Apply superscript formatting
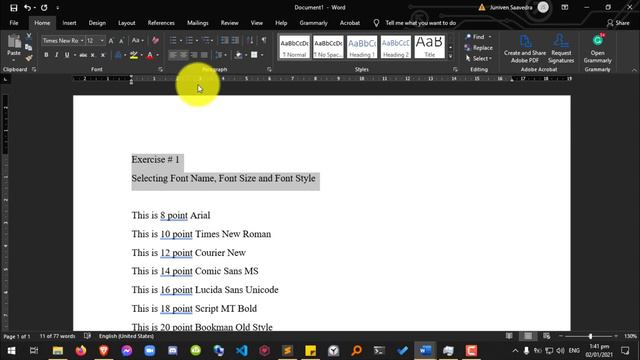This screenshot has height=360, width=640. [x=103, y=55]
